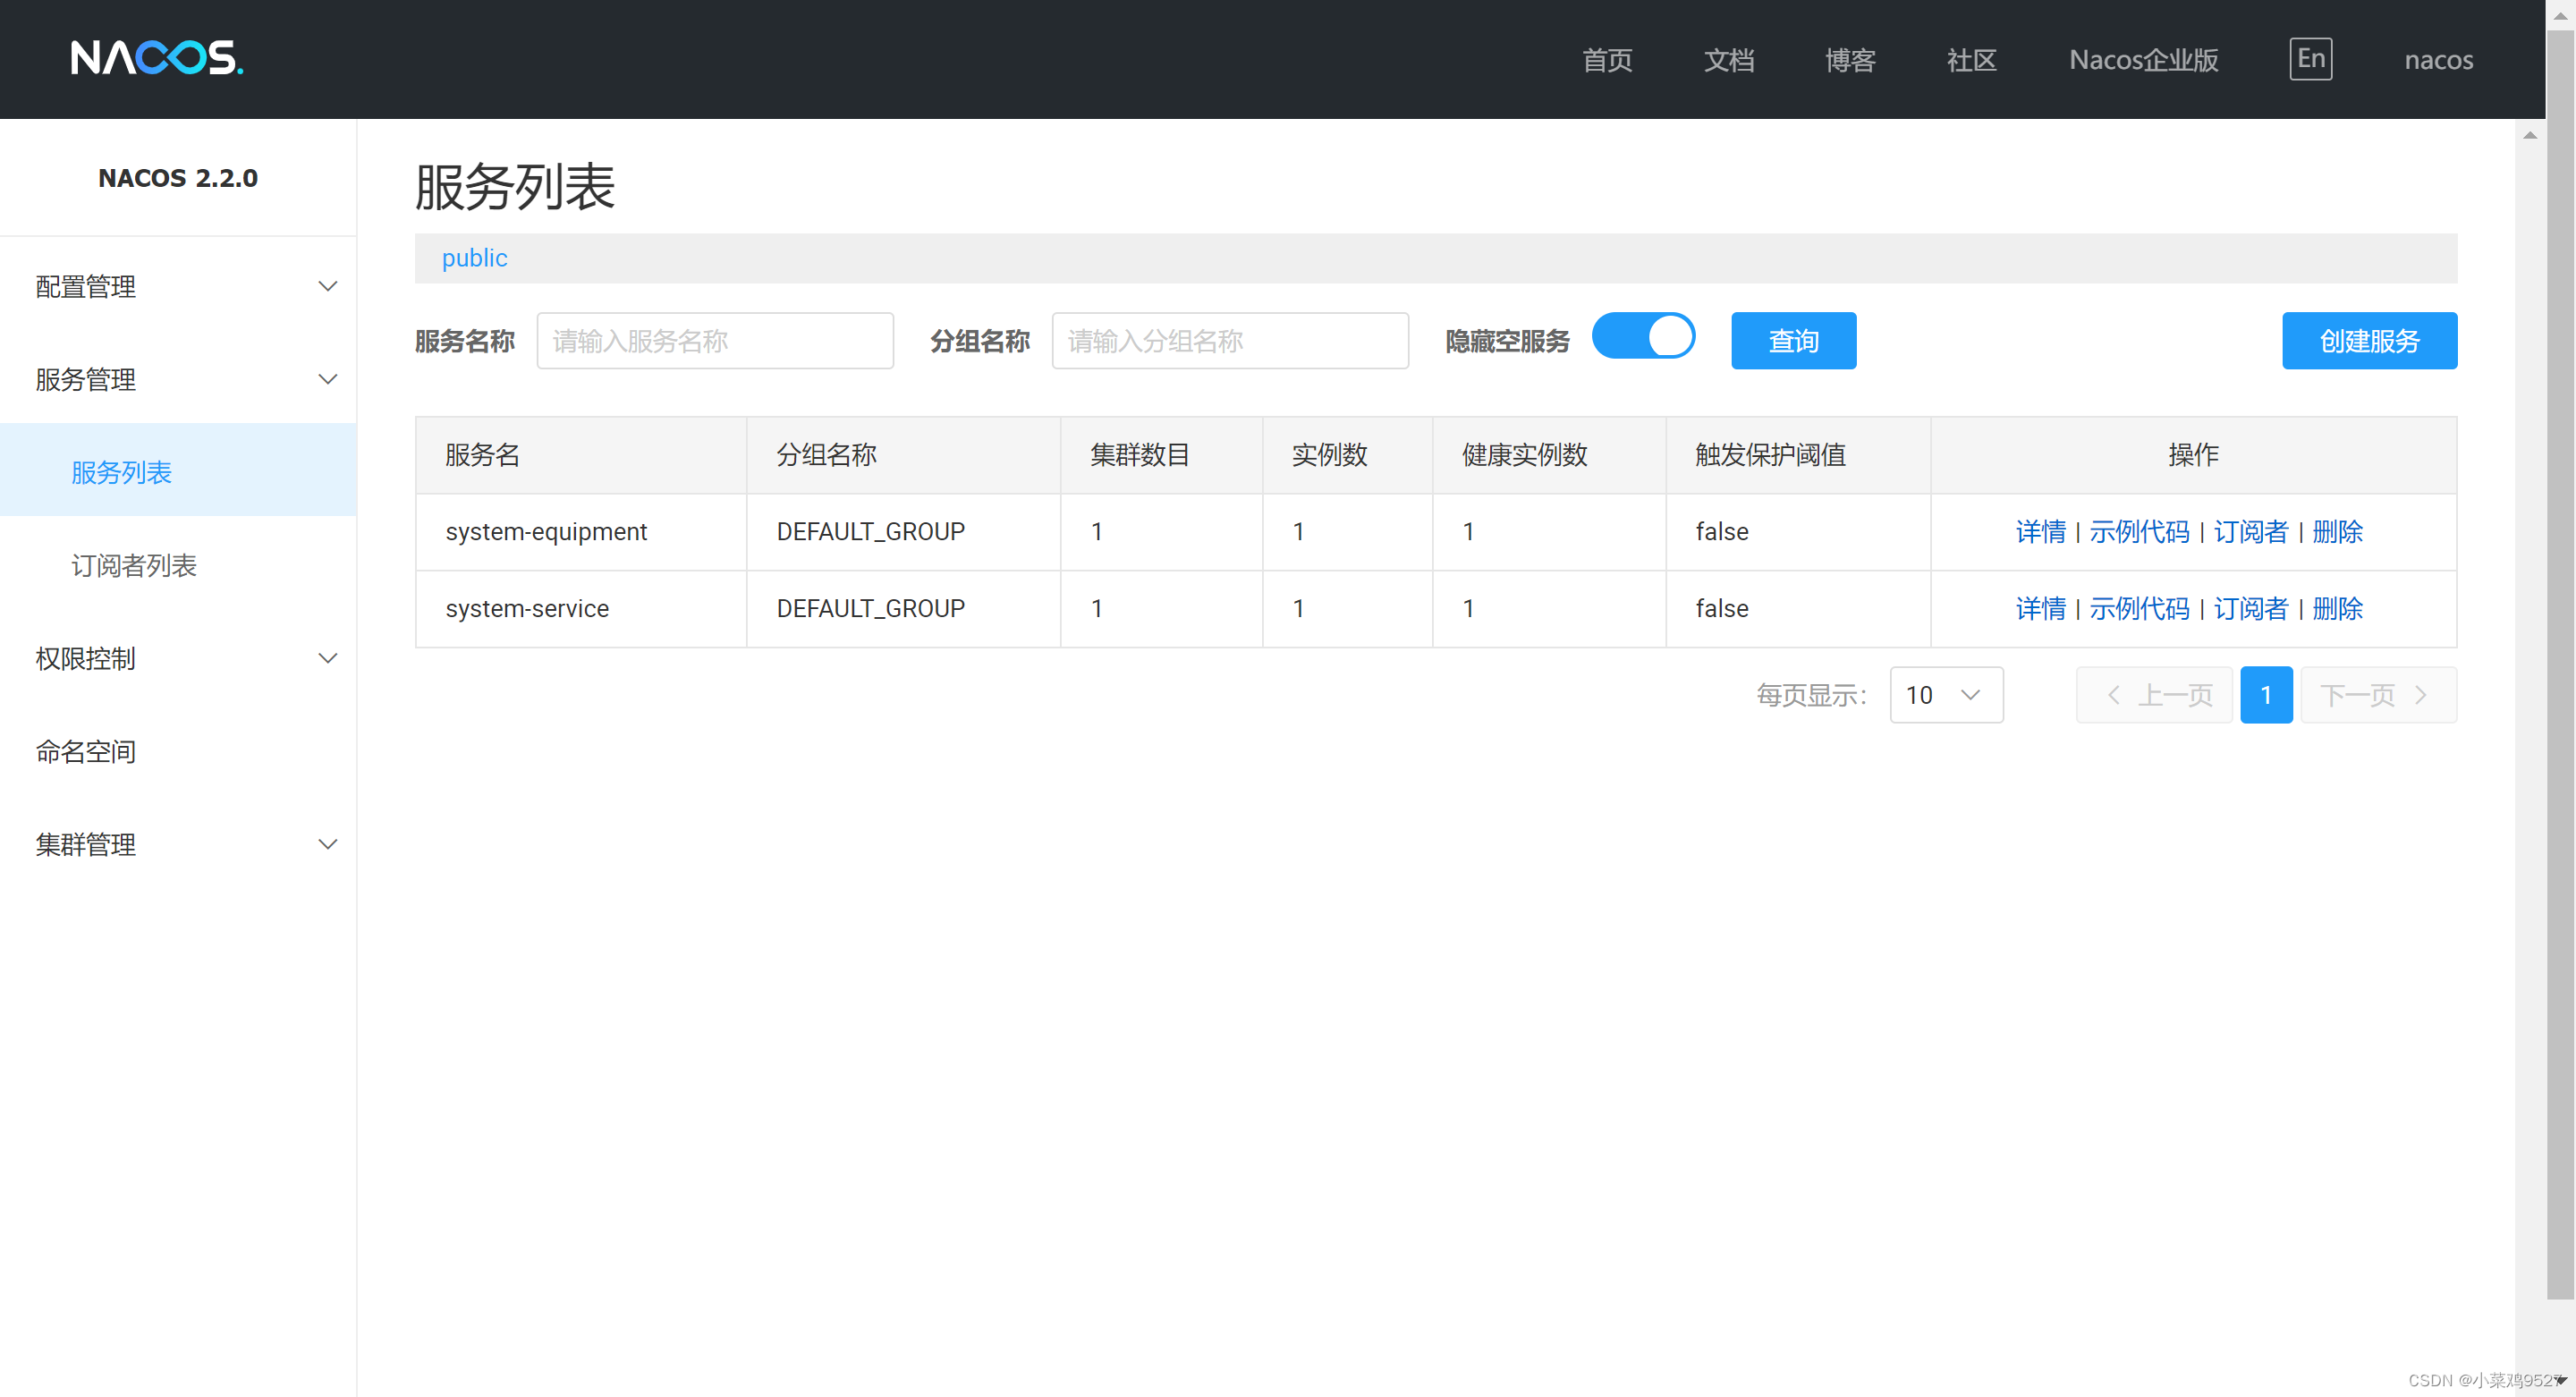
Task: Open 示例代码 for system-equipment
Action: 2139,532
